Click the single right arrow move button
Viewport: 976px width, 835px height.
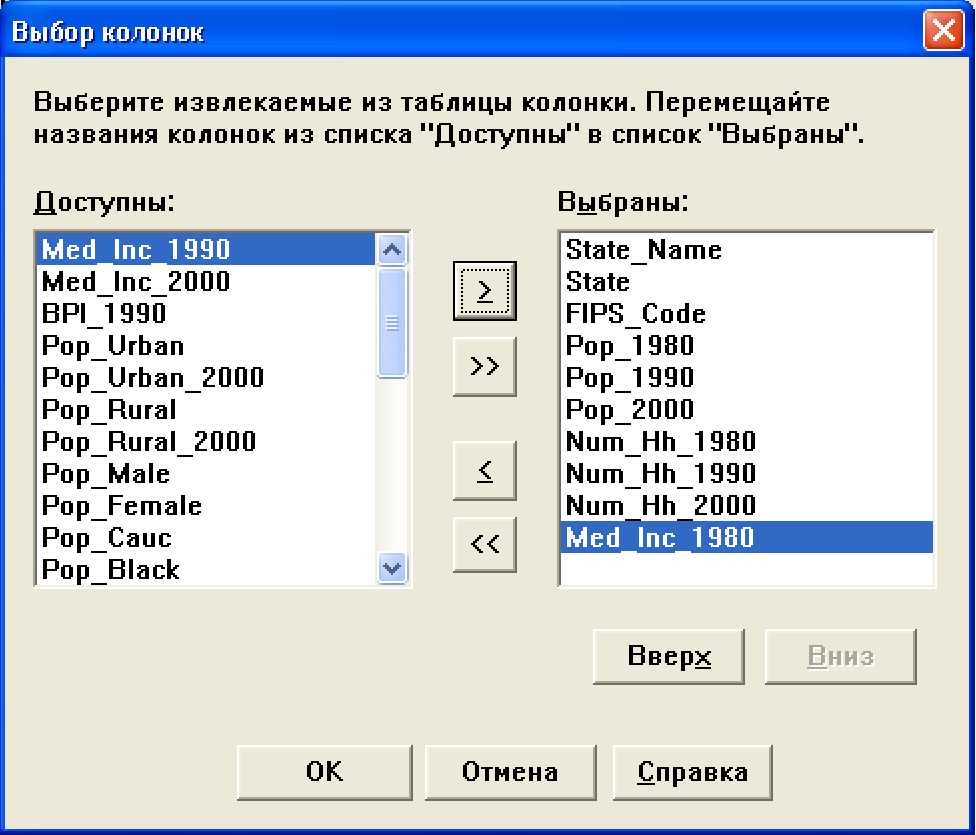[x=485, y=291]
